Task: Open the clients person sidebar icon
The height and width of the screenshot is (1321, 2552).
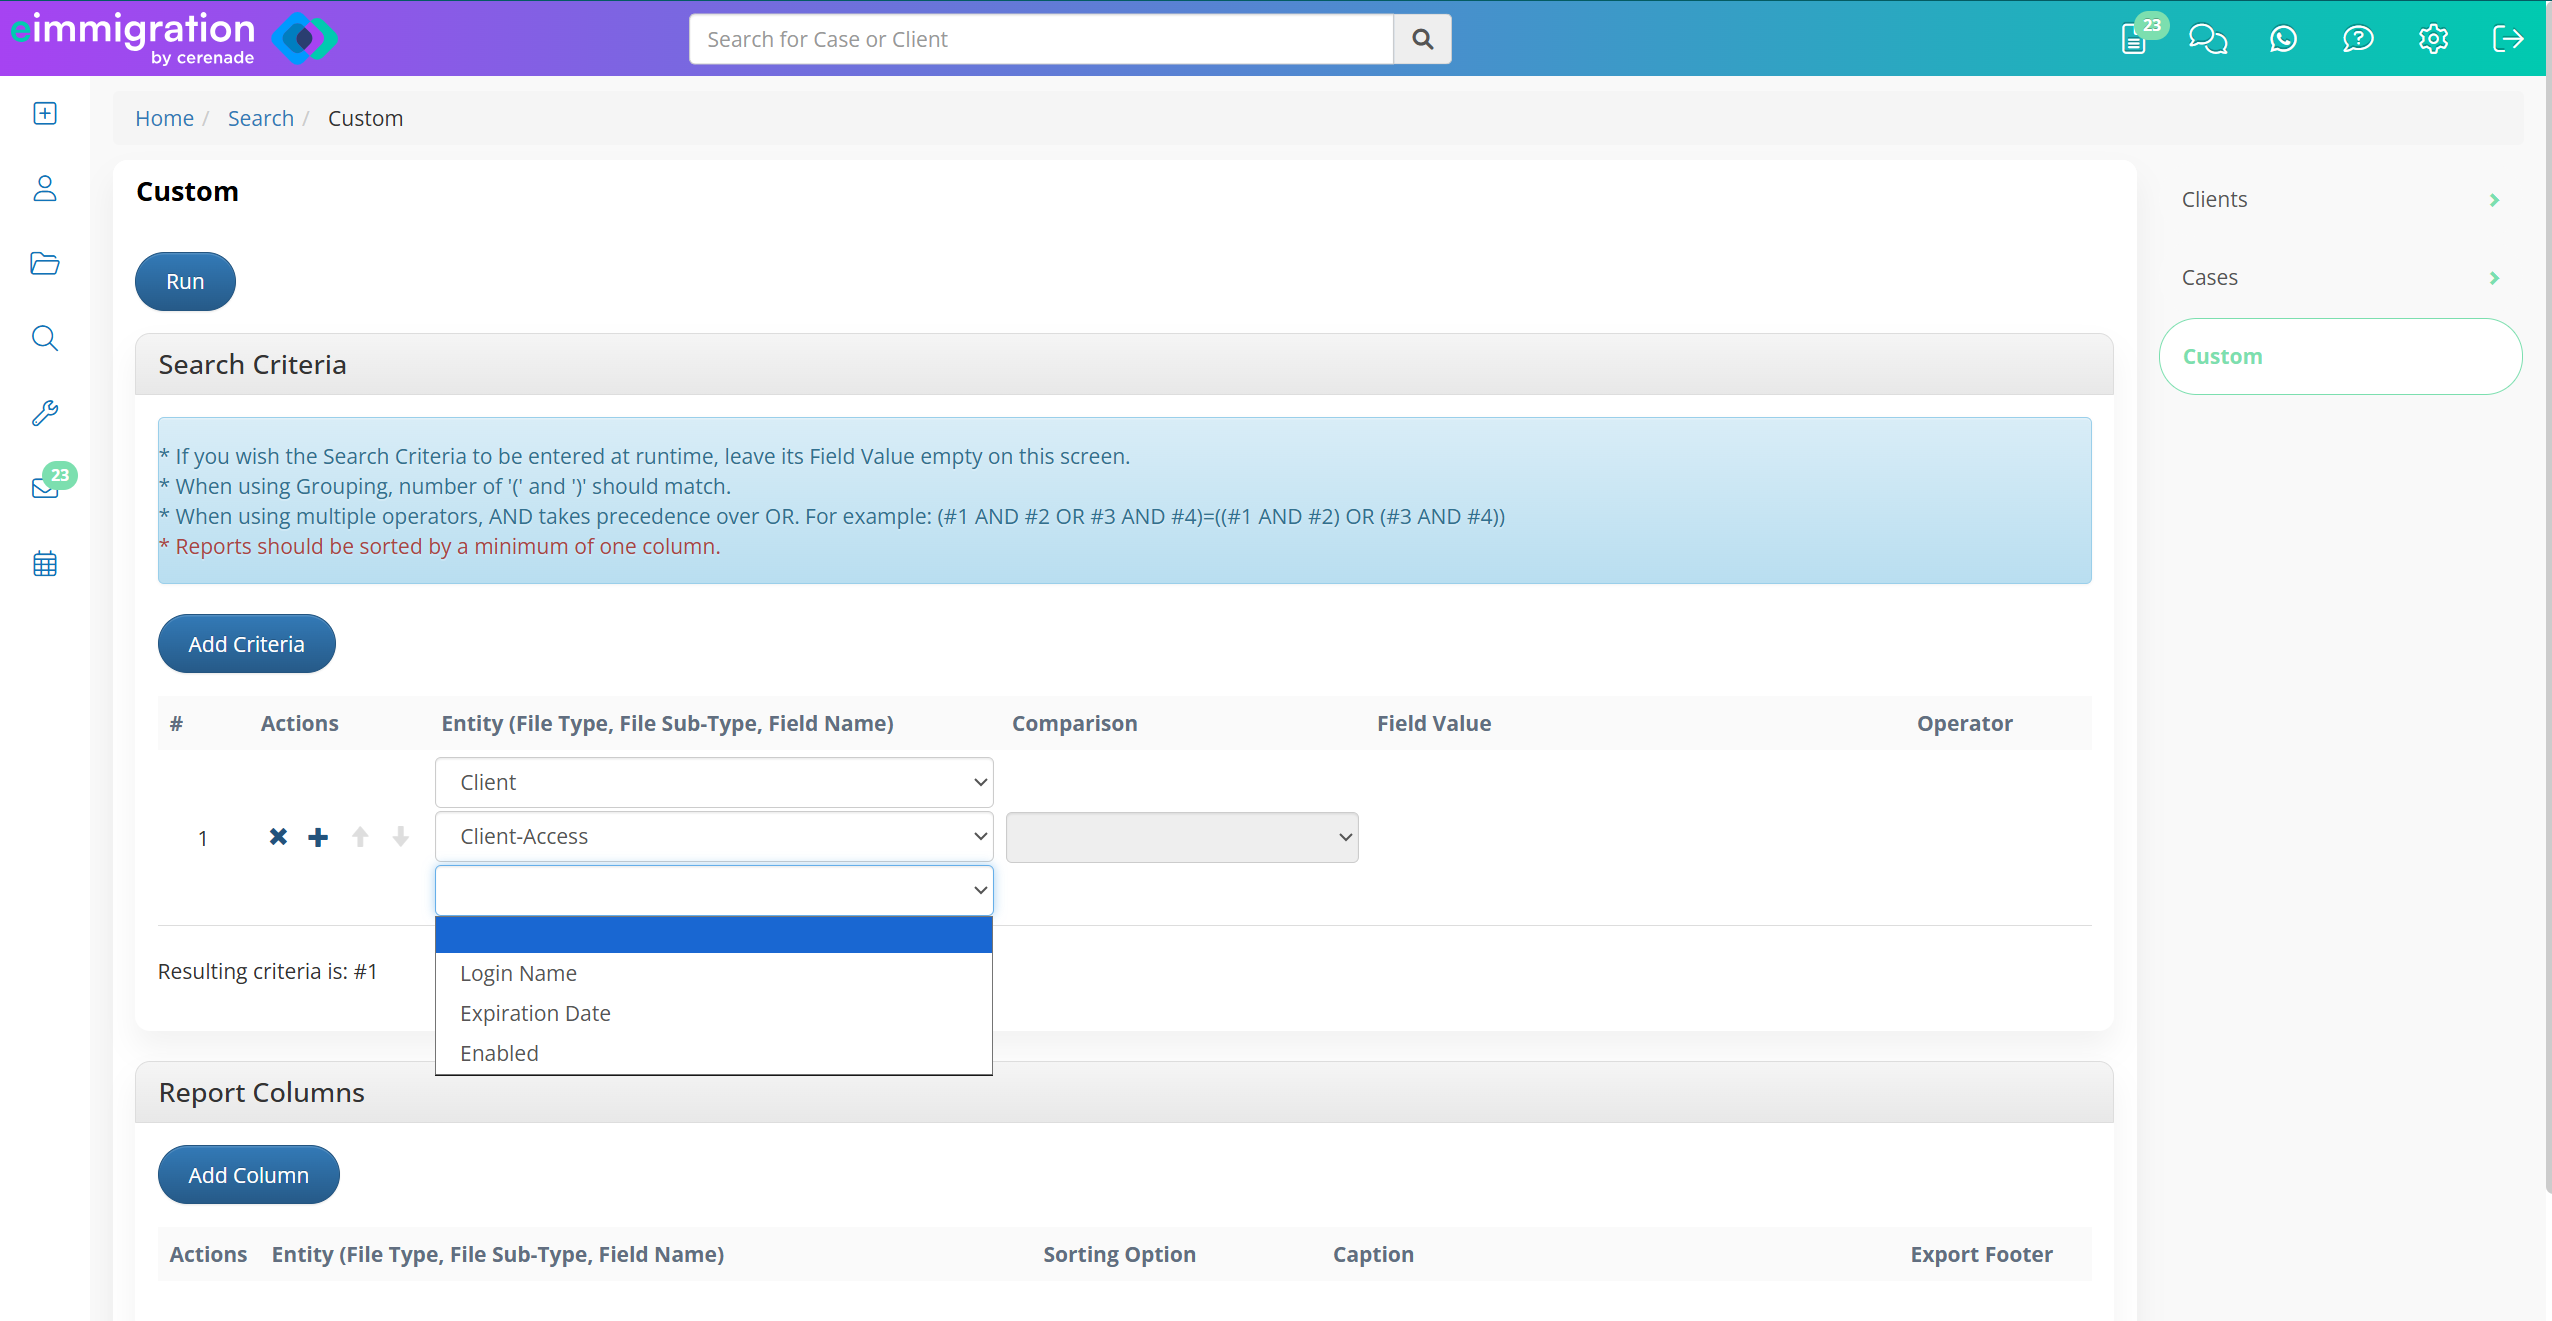Action: point(45,188)
